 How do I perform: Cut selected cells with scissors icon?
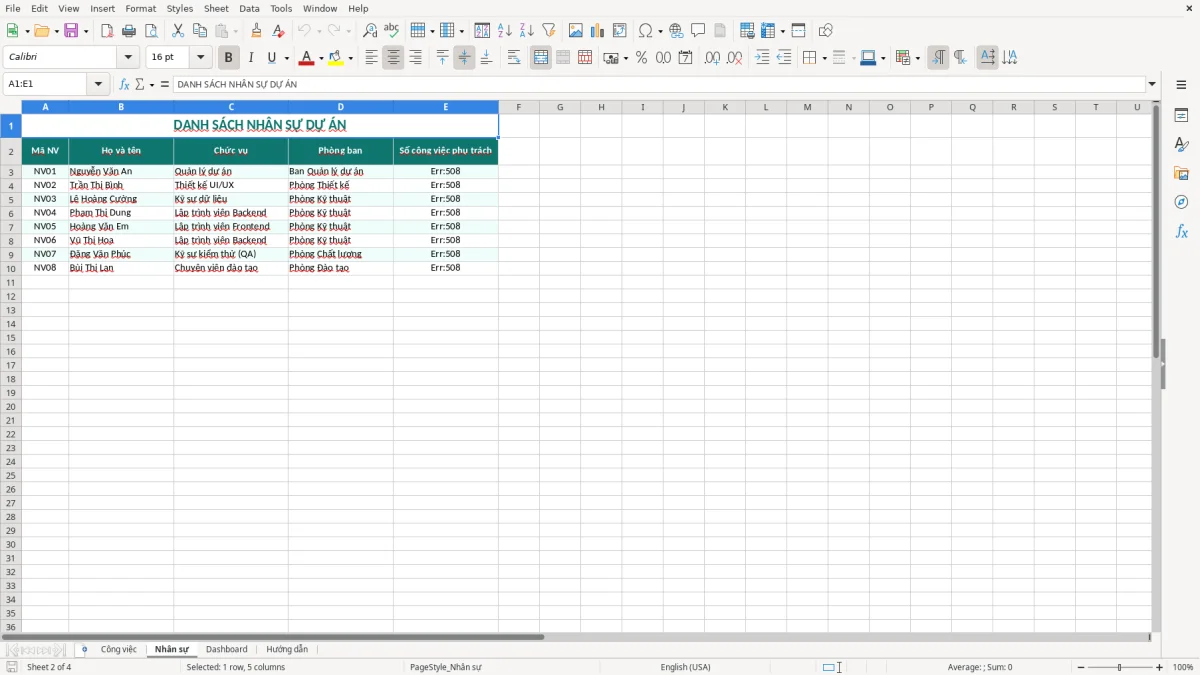click(x=178, y=31)
